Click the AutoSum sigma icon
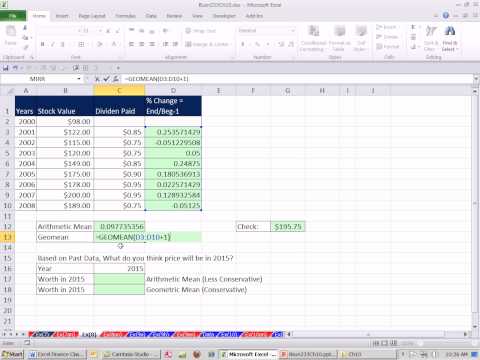This screenshot has height=360, width=480. (413, 27)
